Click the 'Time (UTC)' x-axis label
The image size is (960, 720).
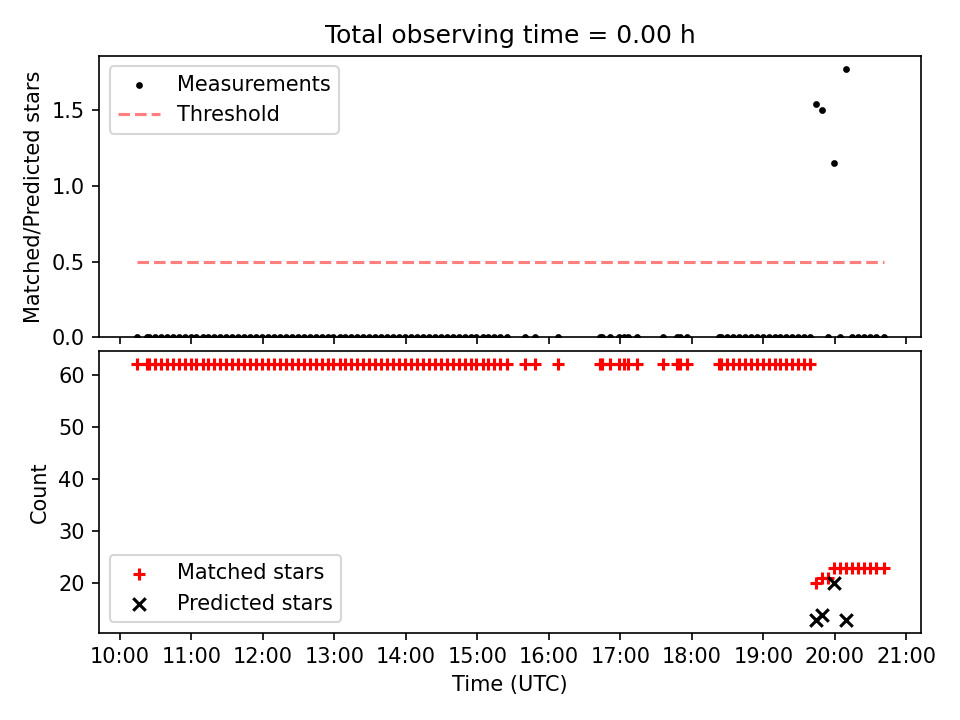tap(509, 684)
